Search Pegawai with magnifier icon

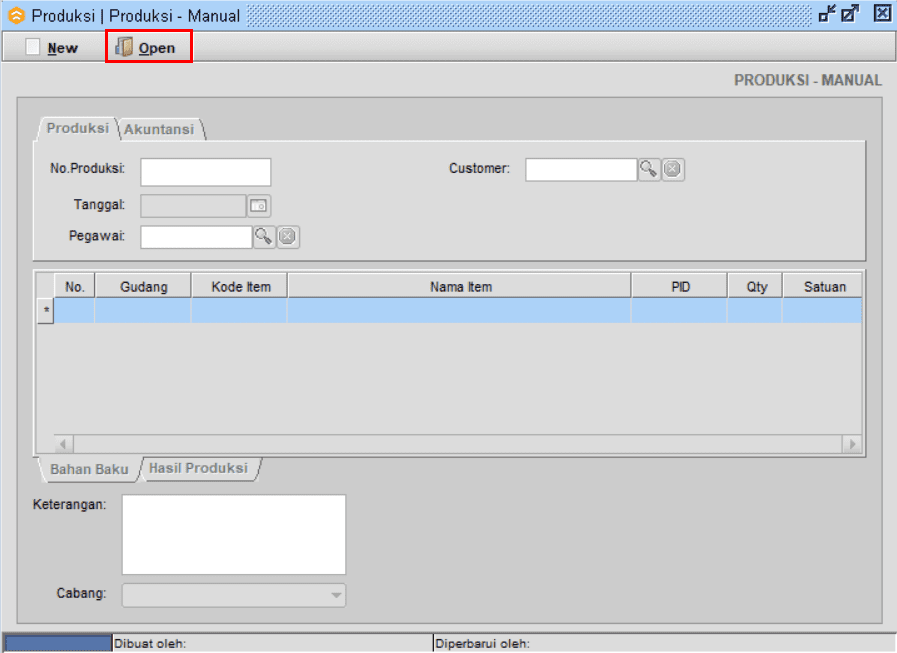click(x=264, y=236)
